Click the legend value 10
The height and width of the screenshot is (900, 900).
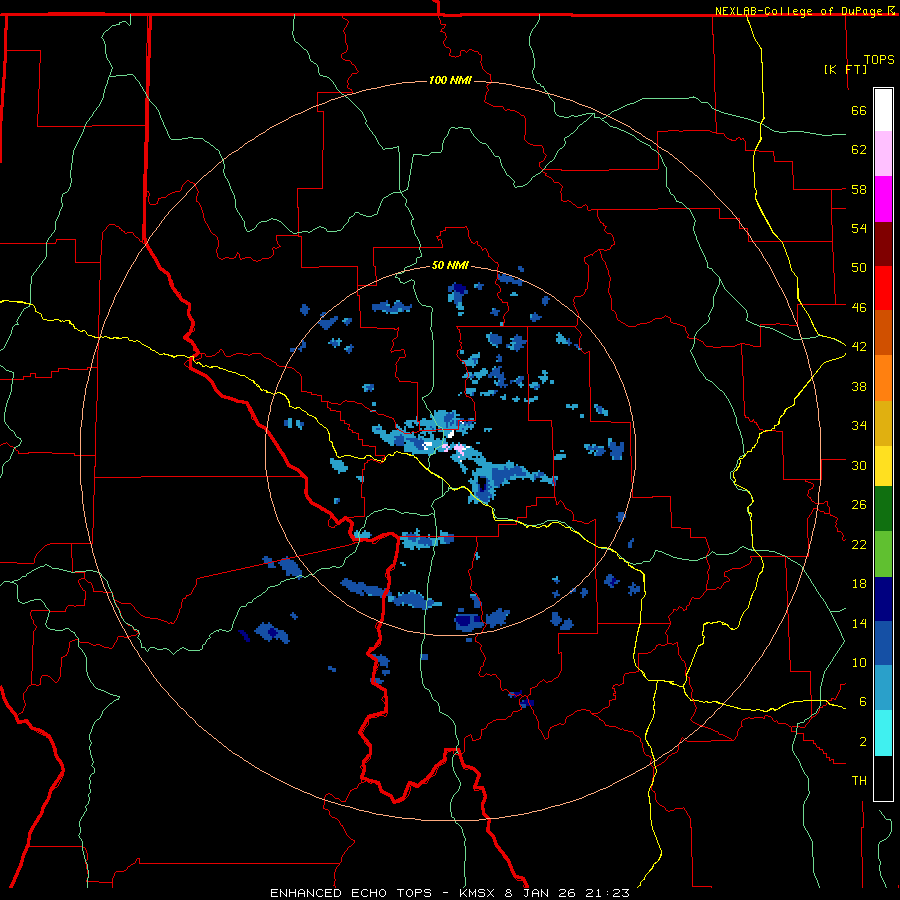click(859, 663)
